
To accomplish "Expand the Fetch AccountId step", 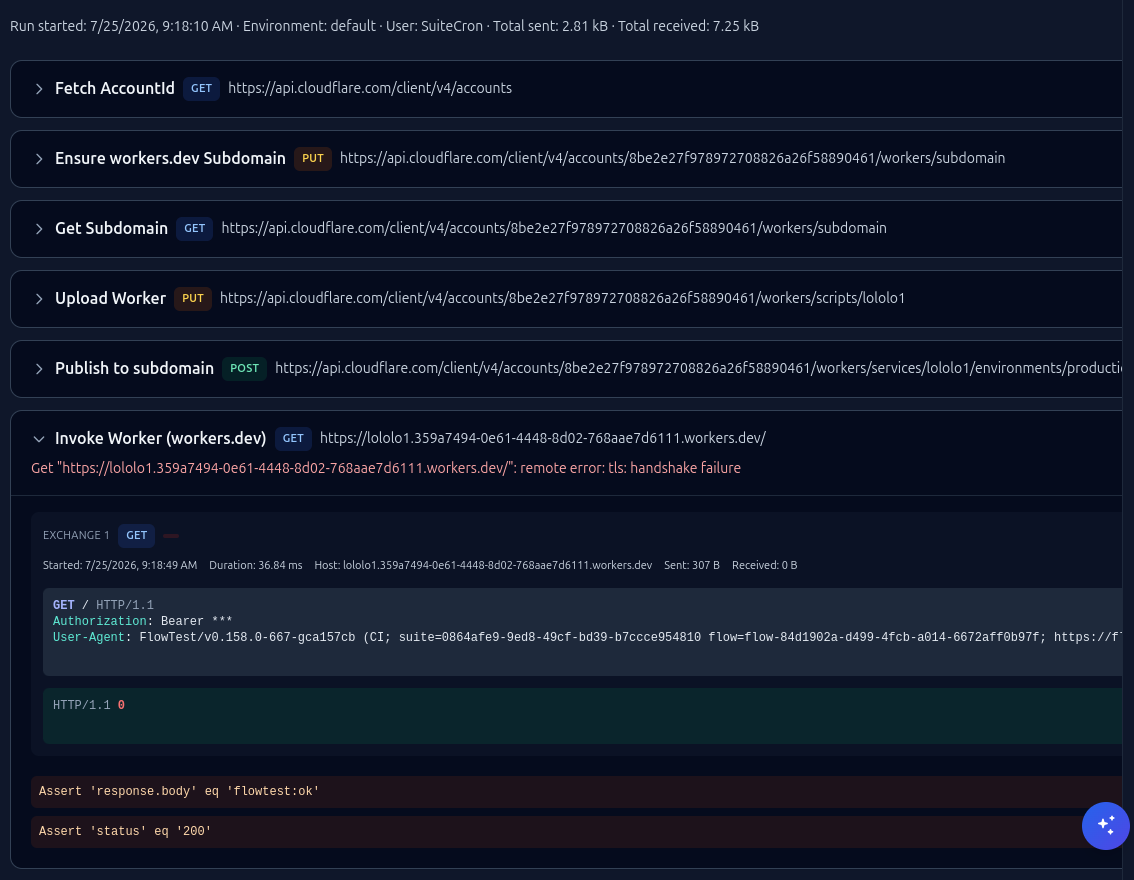I will tap(39, 89).
